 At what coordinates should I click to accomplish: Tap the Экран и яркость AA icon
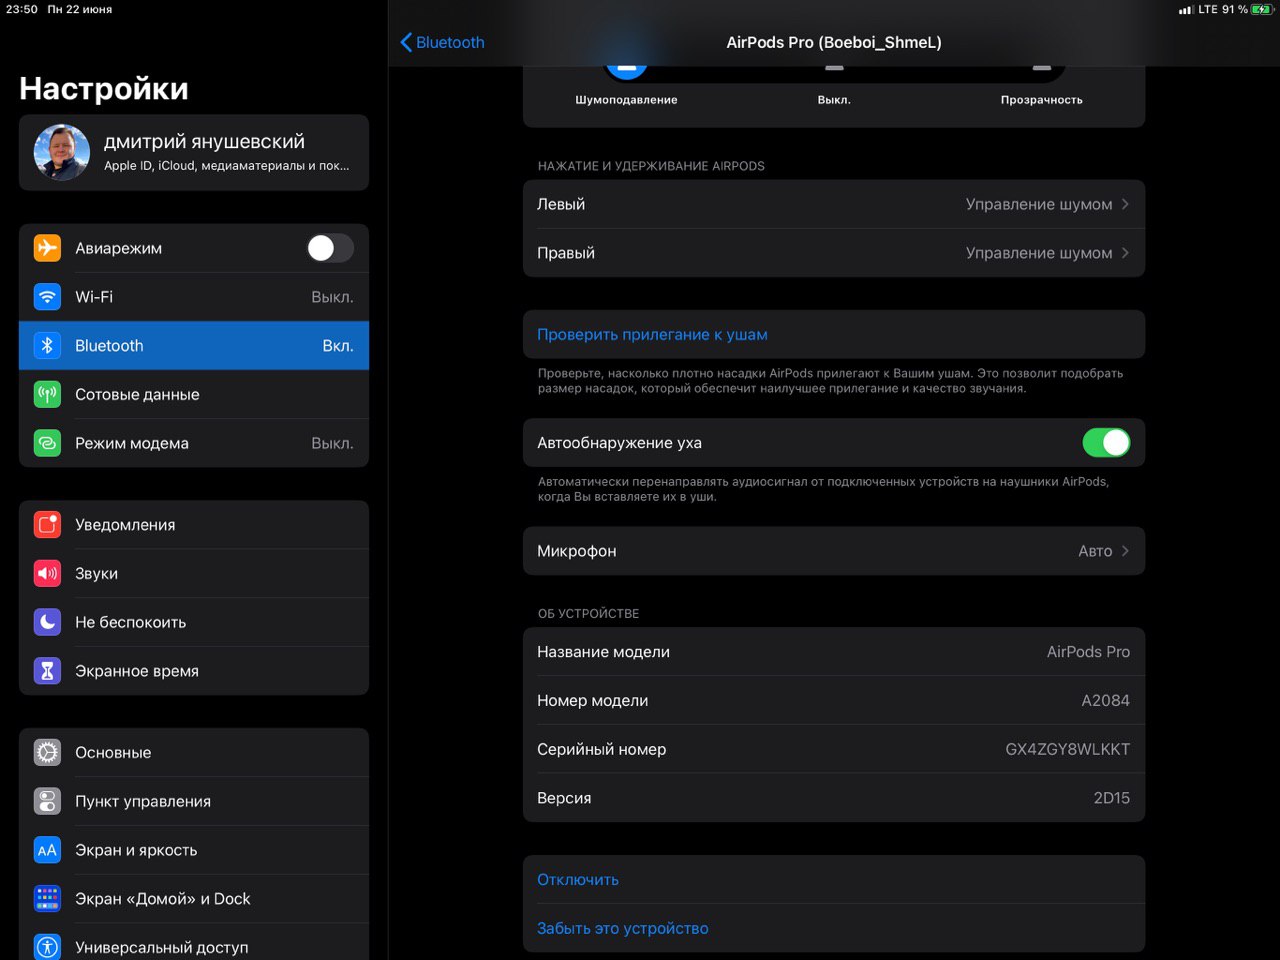pos(47,850)
